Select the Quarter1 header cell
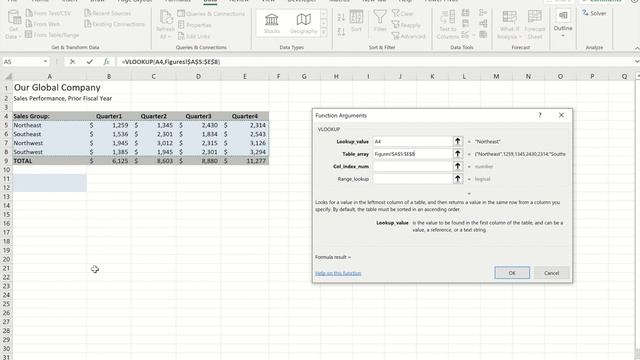 click(109, 116)
